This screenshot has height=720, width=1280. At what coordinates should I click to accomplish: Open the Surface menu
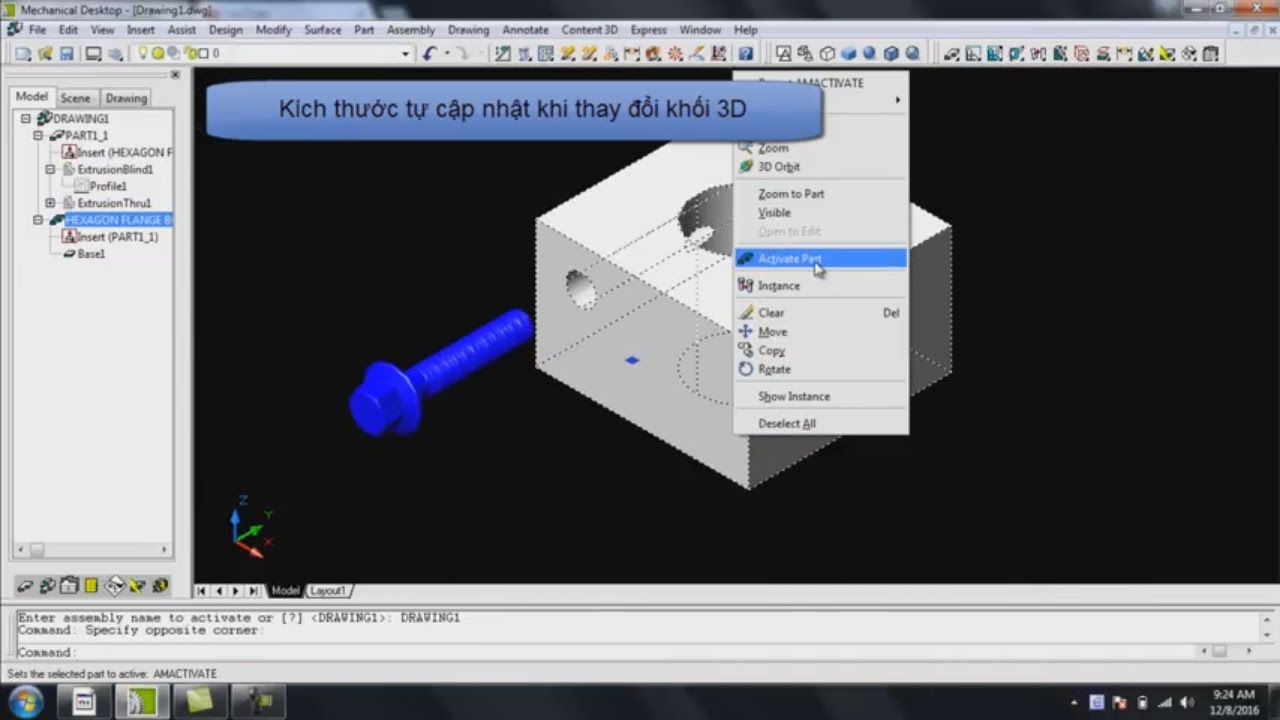[323, 30]
